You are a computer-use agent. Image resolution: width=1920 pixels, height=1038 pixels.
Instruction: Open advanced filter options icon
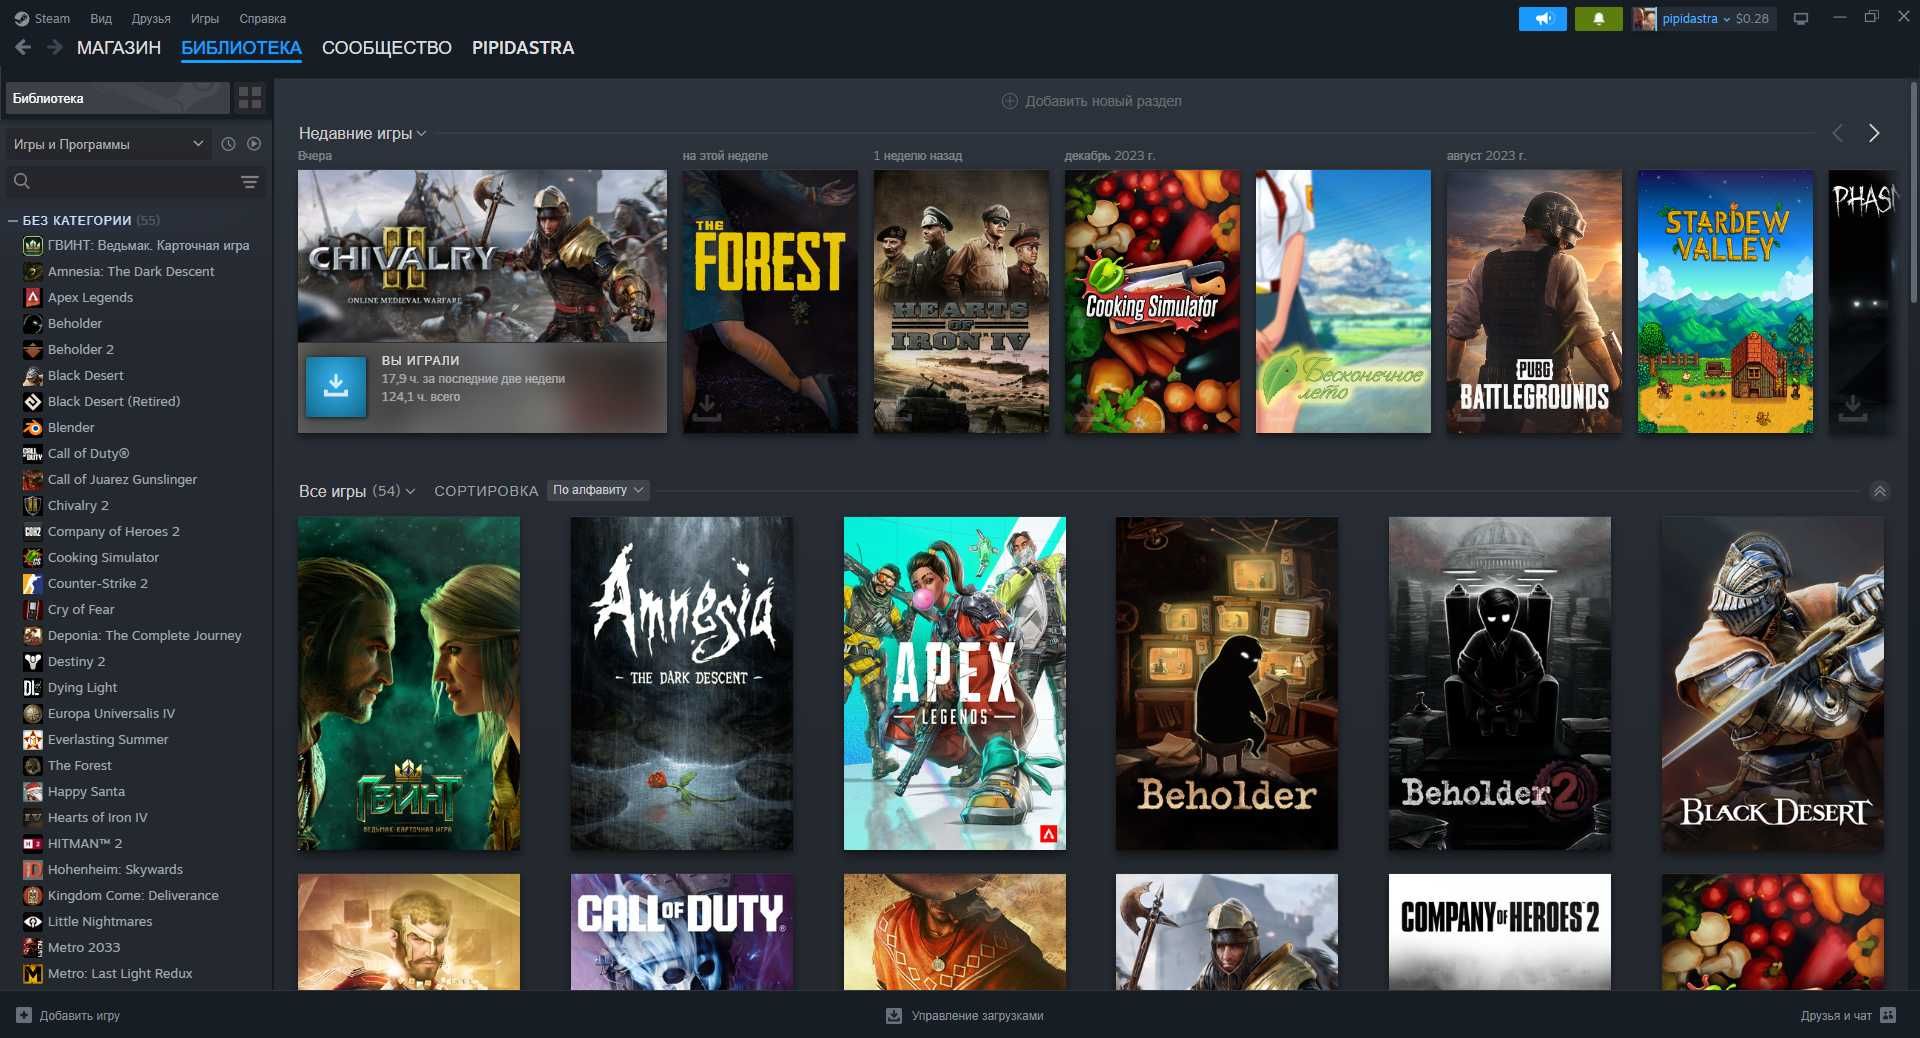click(x=250, y=182)
